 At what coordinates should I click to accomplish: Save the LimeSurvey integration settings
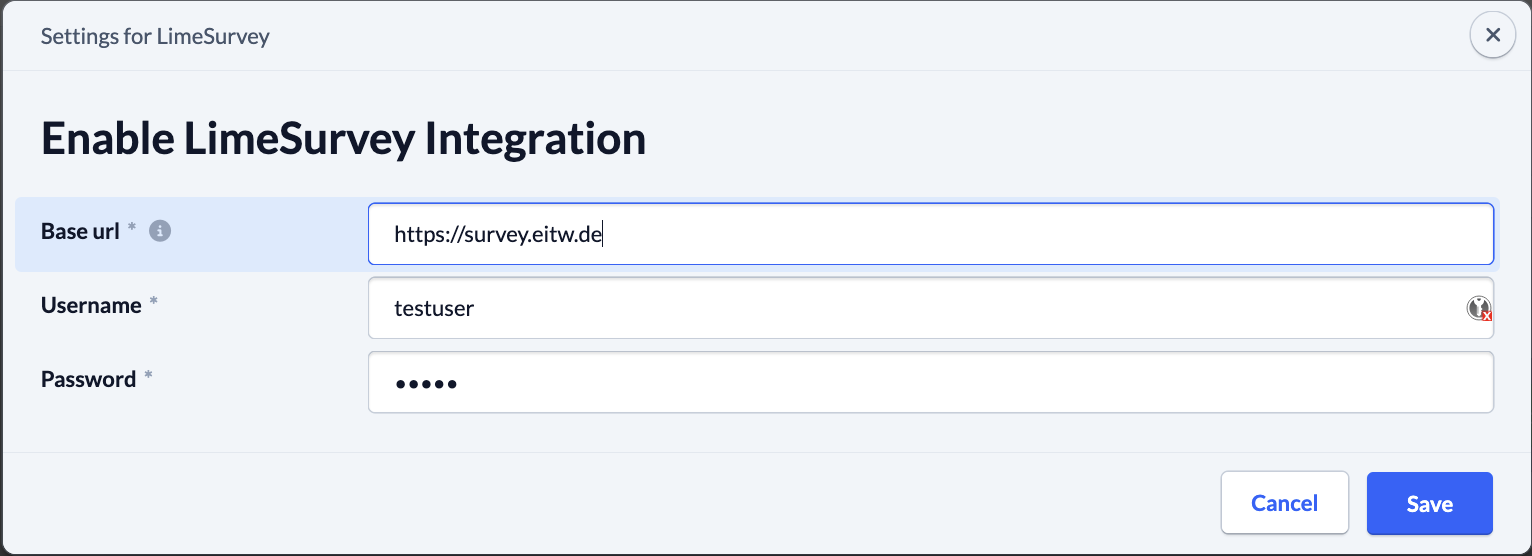(x=1430, y=503)
